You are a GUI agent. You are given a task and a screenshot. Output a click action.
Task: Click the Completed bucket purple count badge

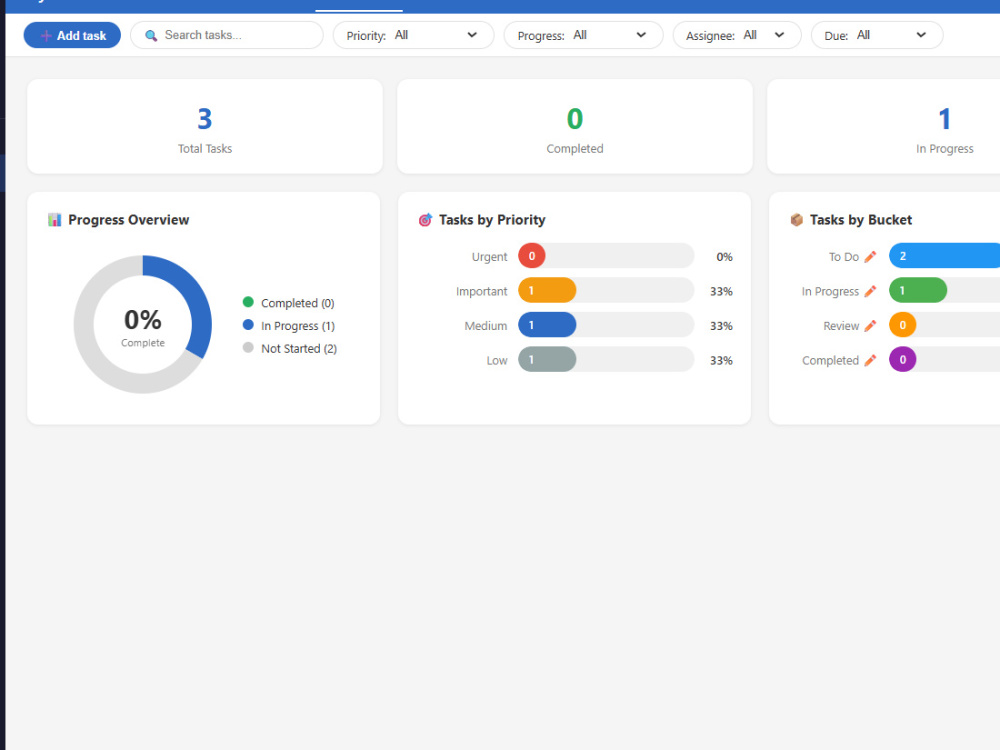click(x=902, y=359)
